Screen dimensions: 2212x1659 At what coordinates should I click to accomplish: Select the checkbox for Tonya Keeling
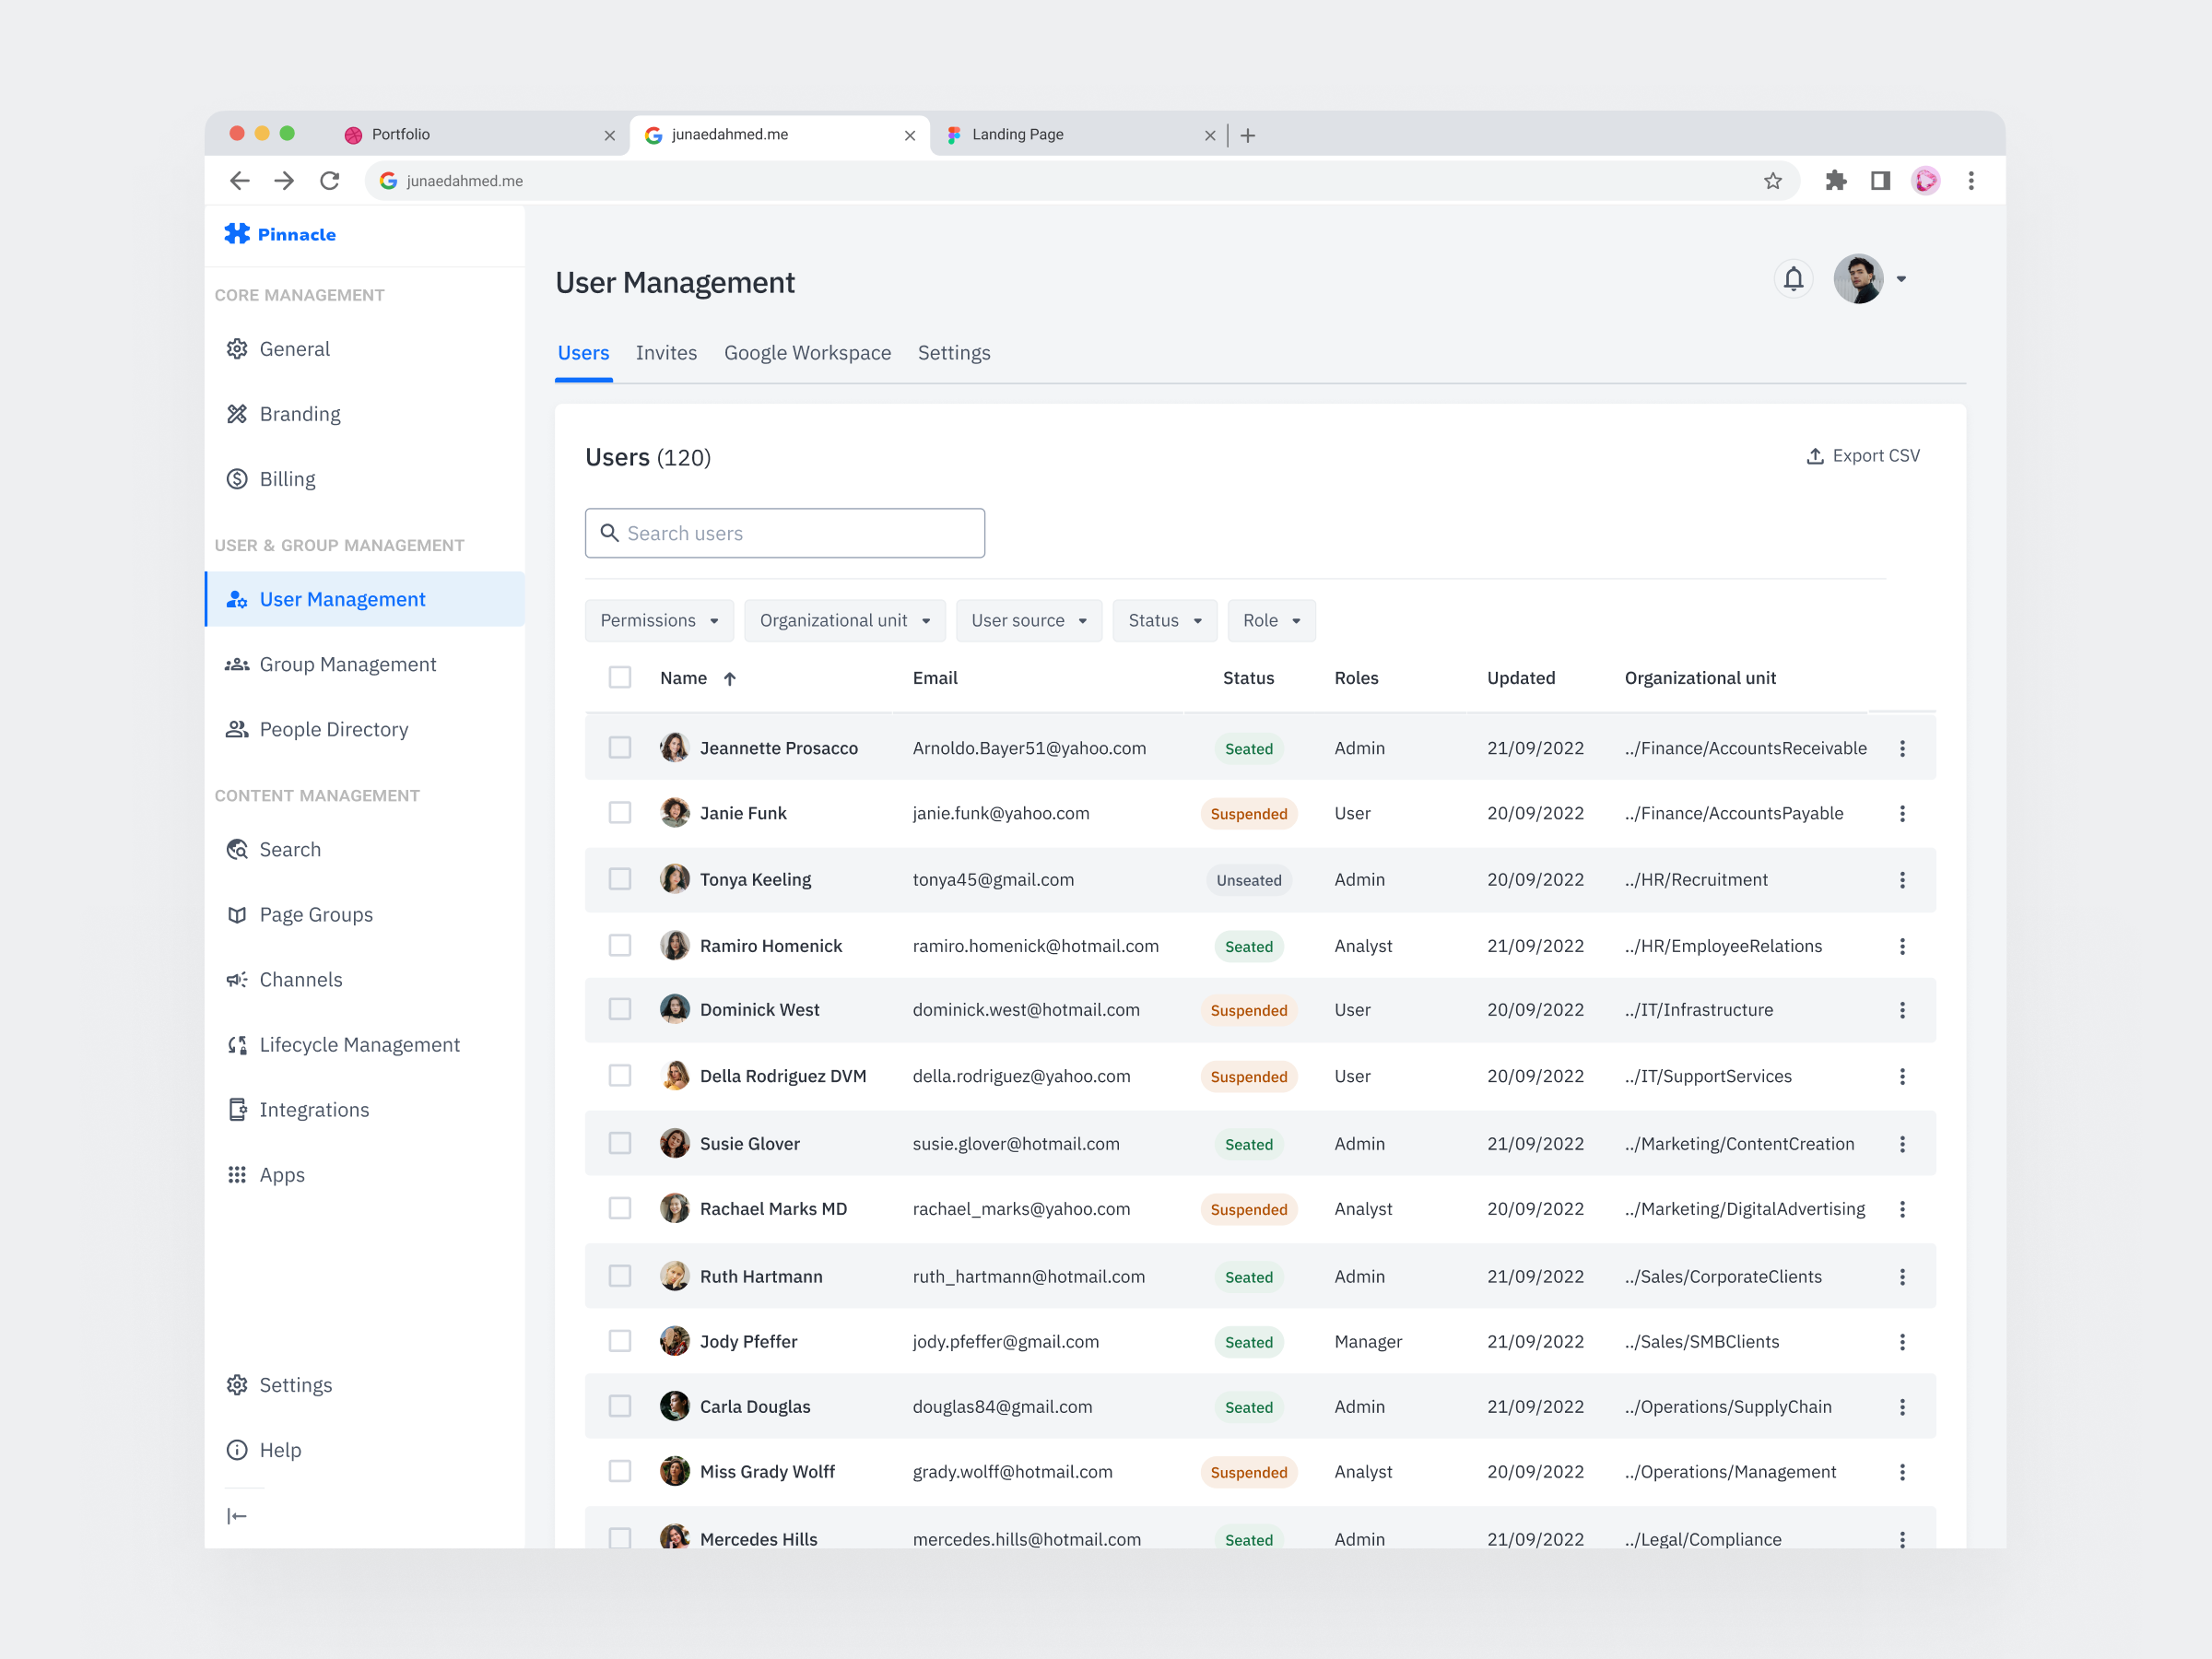pos(619,879)
